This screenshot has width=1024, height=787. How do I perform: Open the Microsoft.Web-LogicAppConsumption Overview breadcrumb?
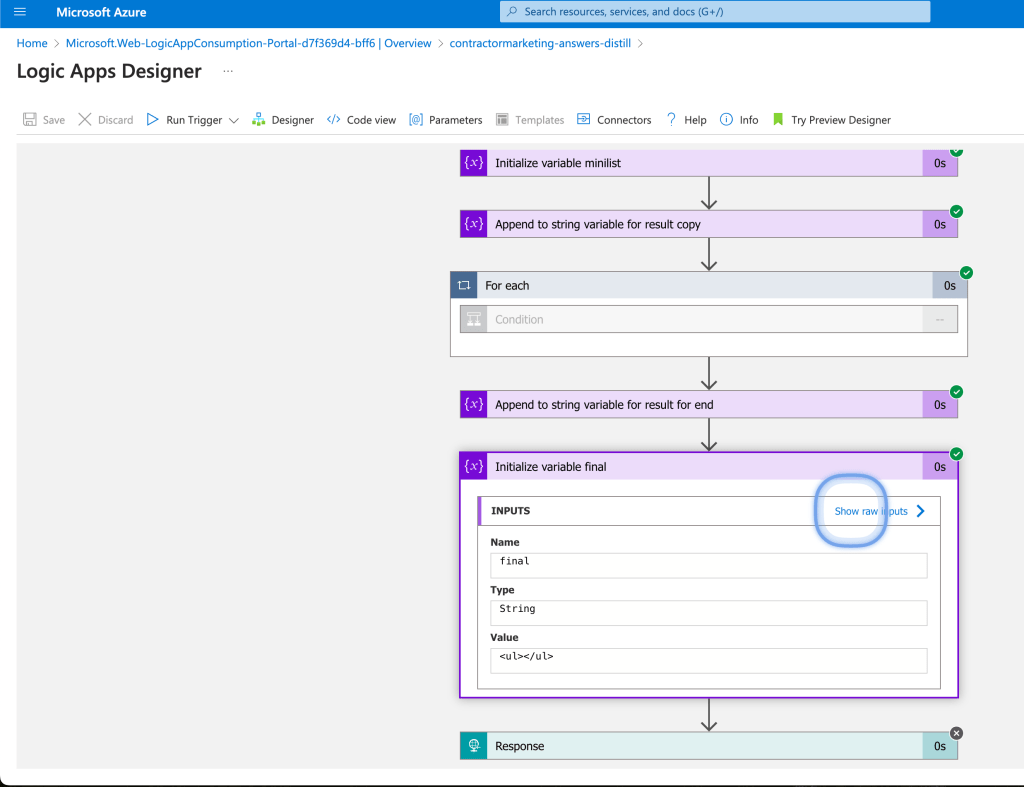click(x=248, y=43)
